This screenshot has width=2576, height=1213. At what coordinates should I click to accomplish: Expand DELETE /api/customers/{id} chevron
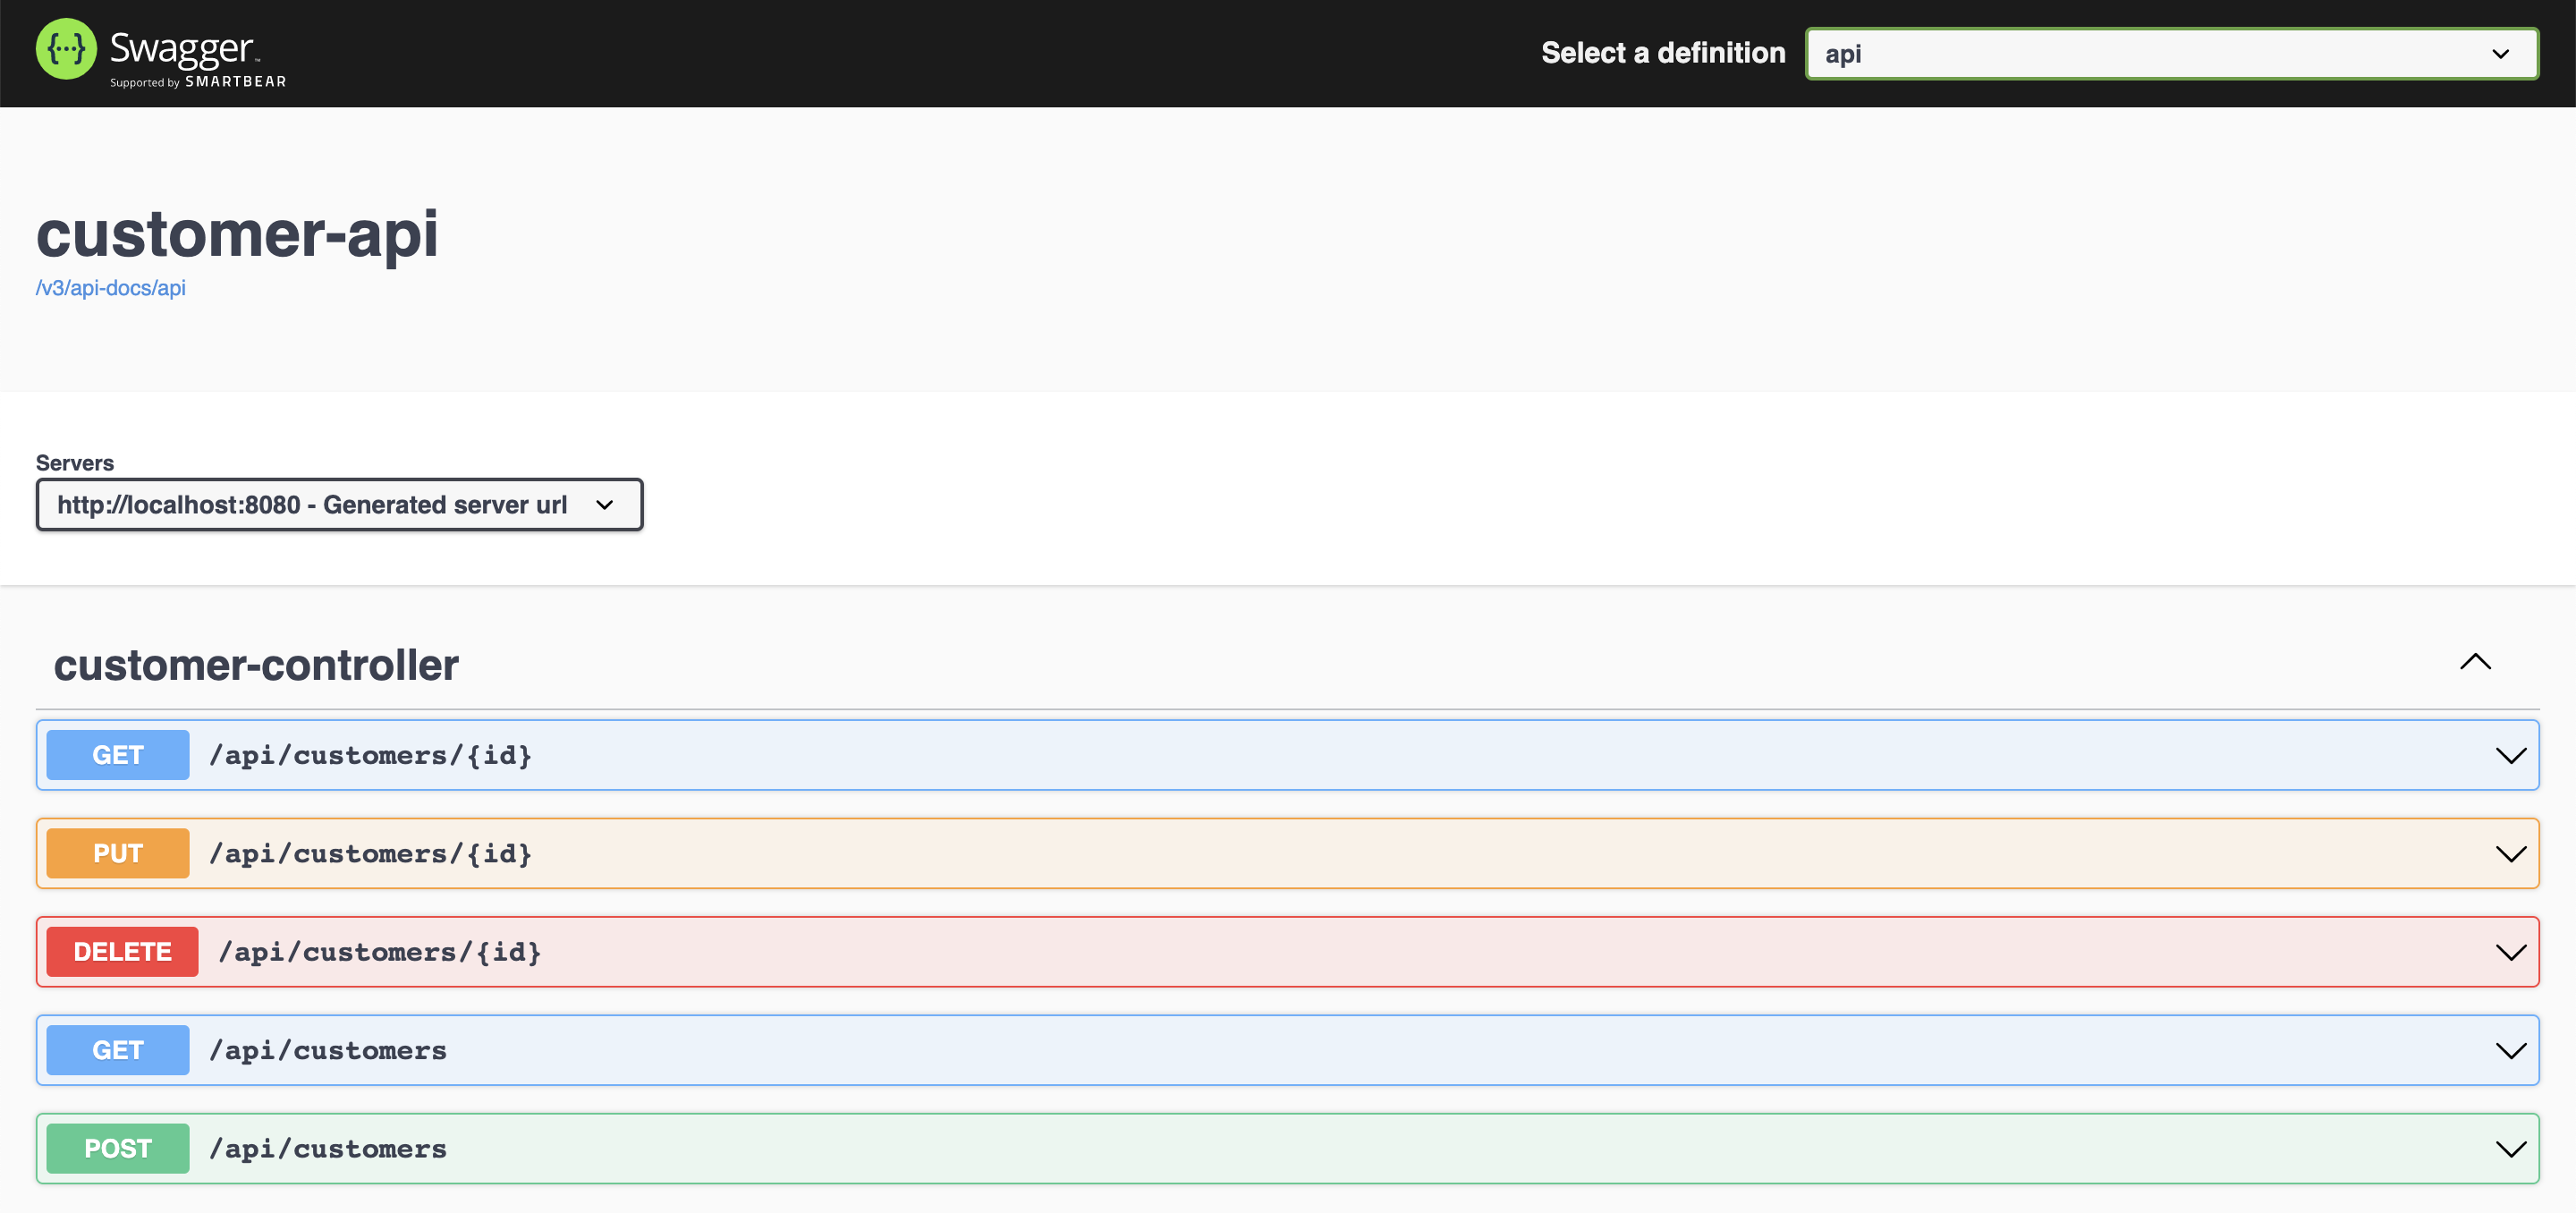(2510, 952)
